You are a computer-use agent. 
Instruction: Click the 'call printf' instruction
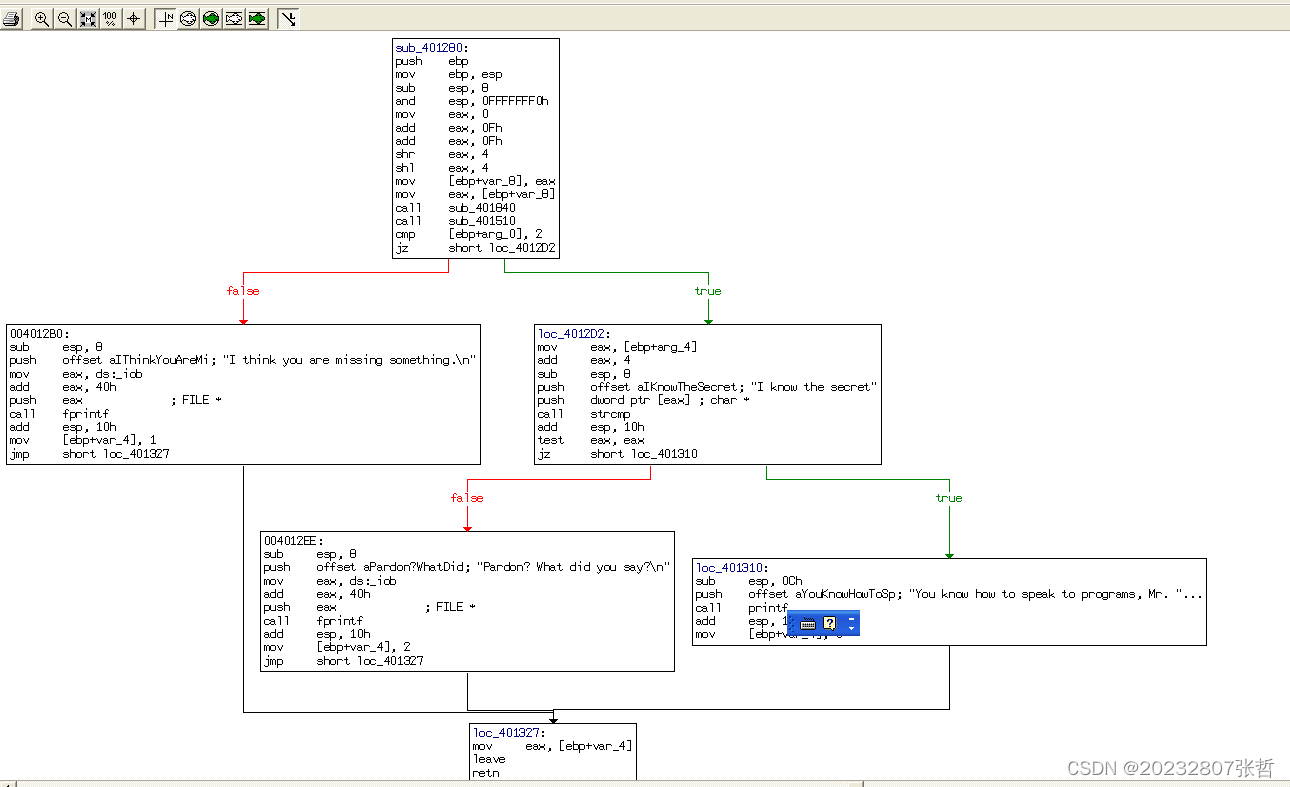pyautogui.click(x=742, y=608)
